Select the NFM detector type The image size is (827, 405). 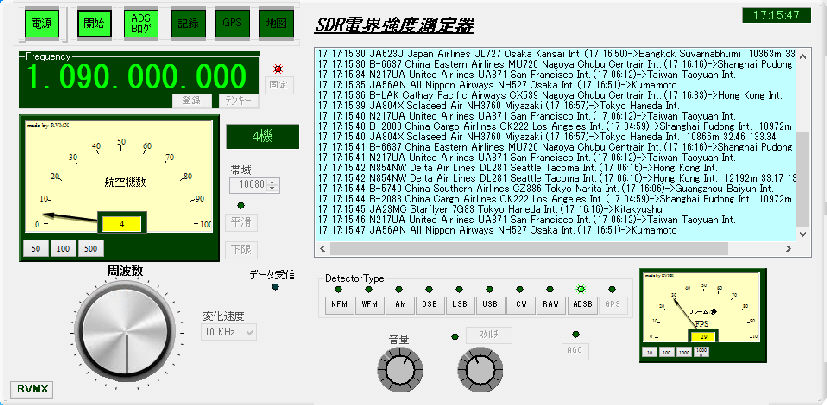[339, 303]
